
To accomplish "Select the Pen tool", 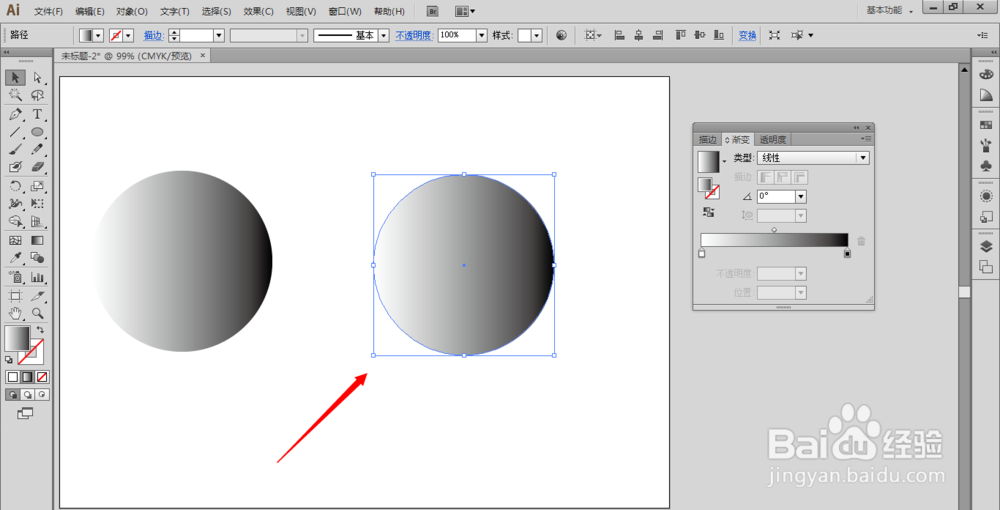I will (x=16, y=114).
